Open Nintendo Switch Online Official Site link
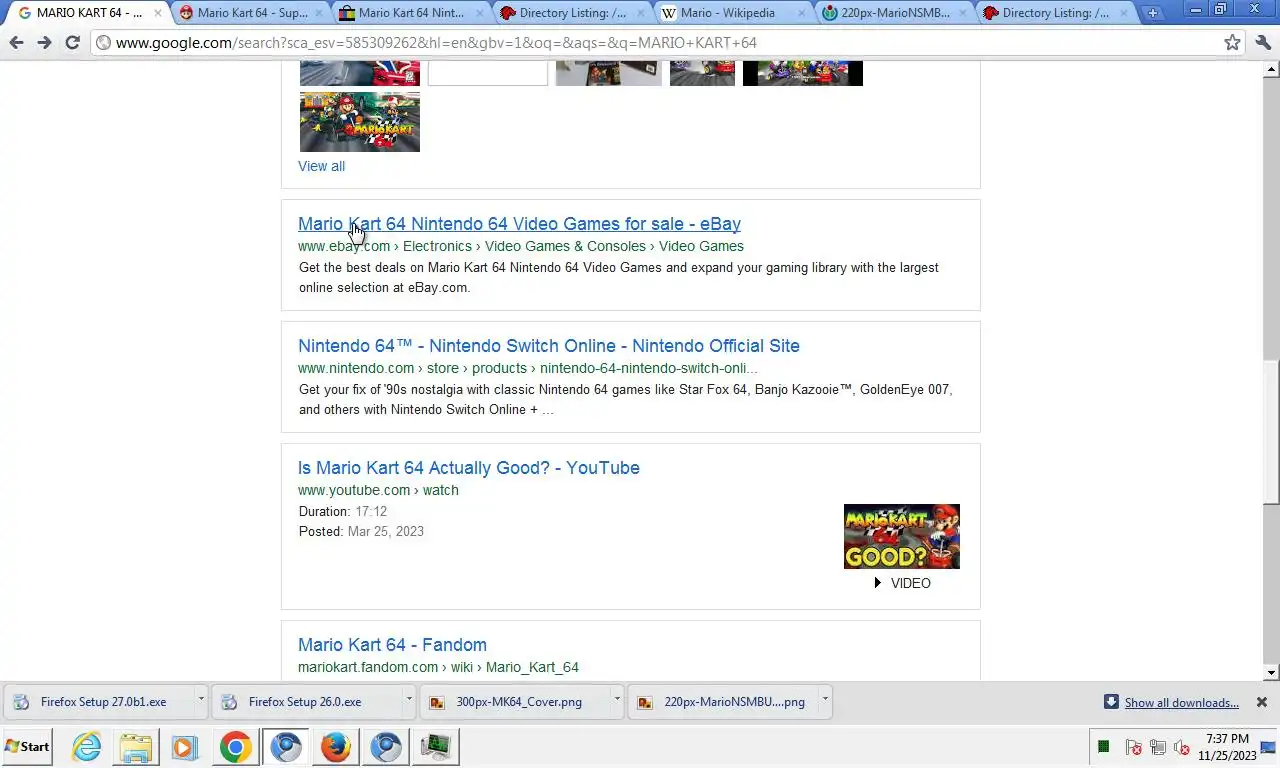The image size is (1280, 768). [549, 346]
